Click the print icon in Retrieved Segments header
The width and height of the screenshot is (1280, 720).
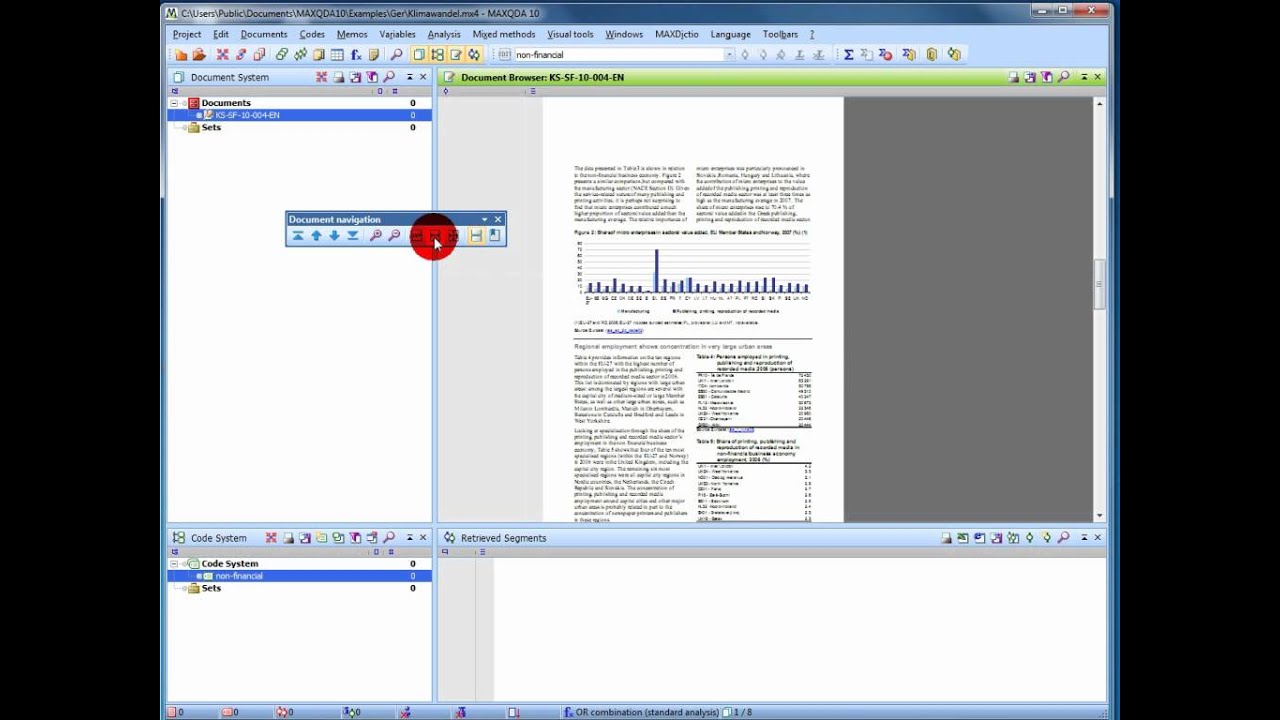pyautogui.click(x=946, y=538)
